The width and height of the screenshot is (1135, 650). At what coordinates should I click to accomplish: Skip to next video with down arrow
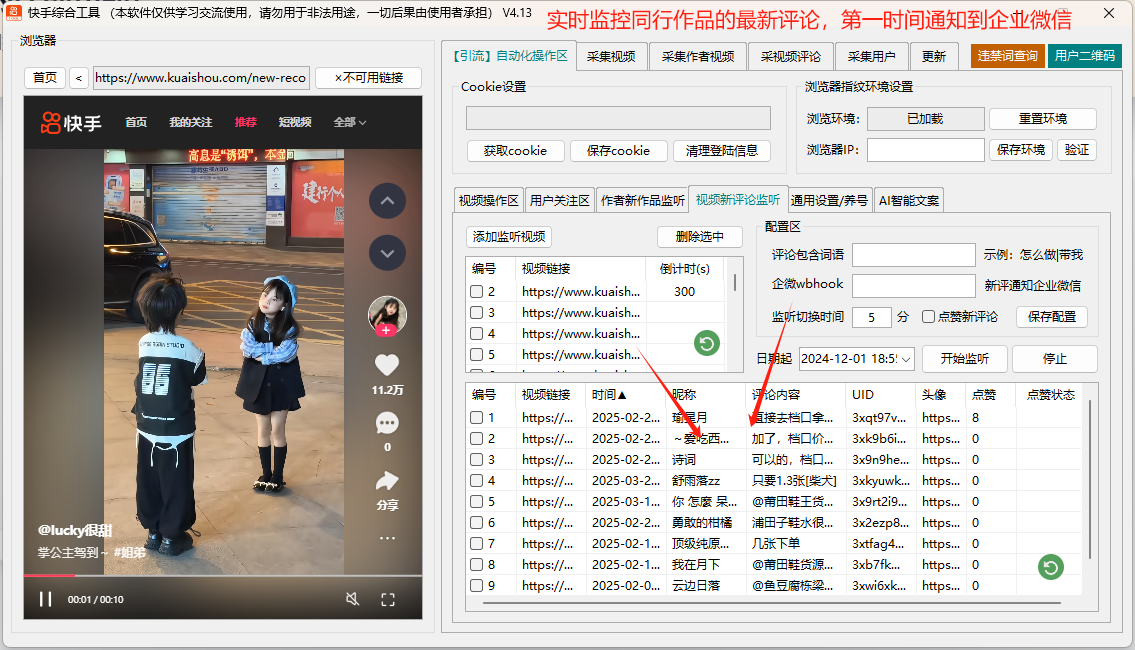tap(387, 253)
